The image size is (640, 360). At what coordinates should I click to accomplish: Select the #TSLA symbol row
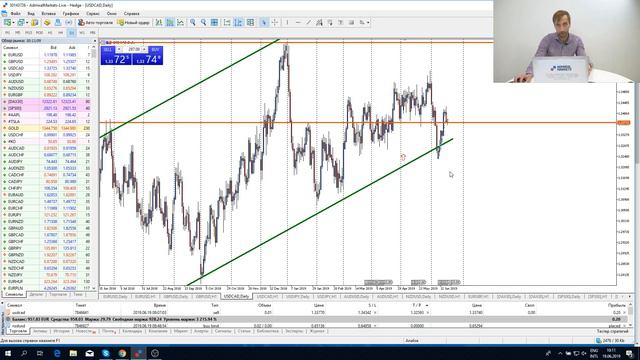point(46,122)
